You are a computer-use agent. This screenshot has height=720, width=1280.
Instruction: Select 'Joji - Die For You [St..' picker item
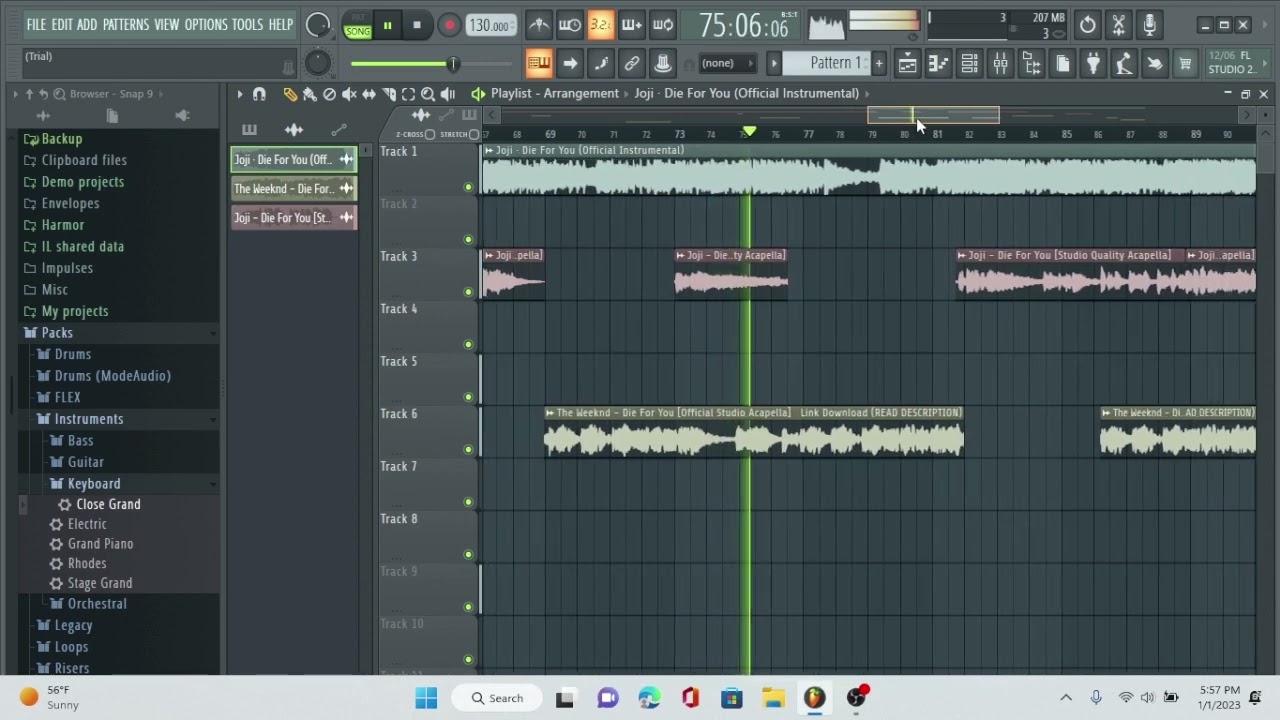click(x=294, y=218)
